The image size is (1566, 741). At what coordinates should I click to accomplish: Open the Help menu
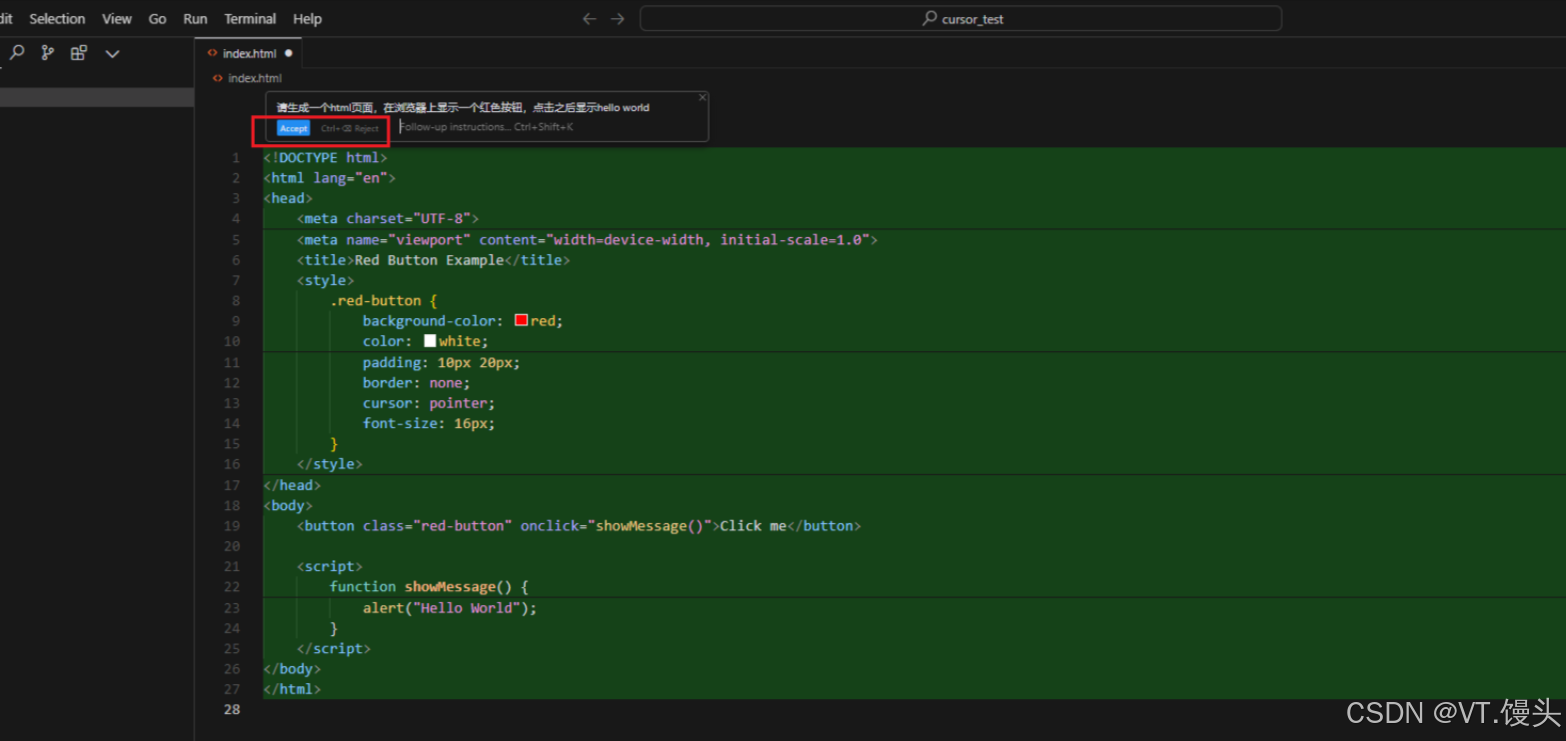[307, 19]
